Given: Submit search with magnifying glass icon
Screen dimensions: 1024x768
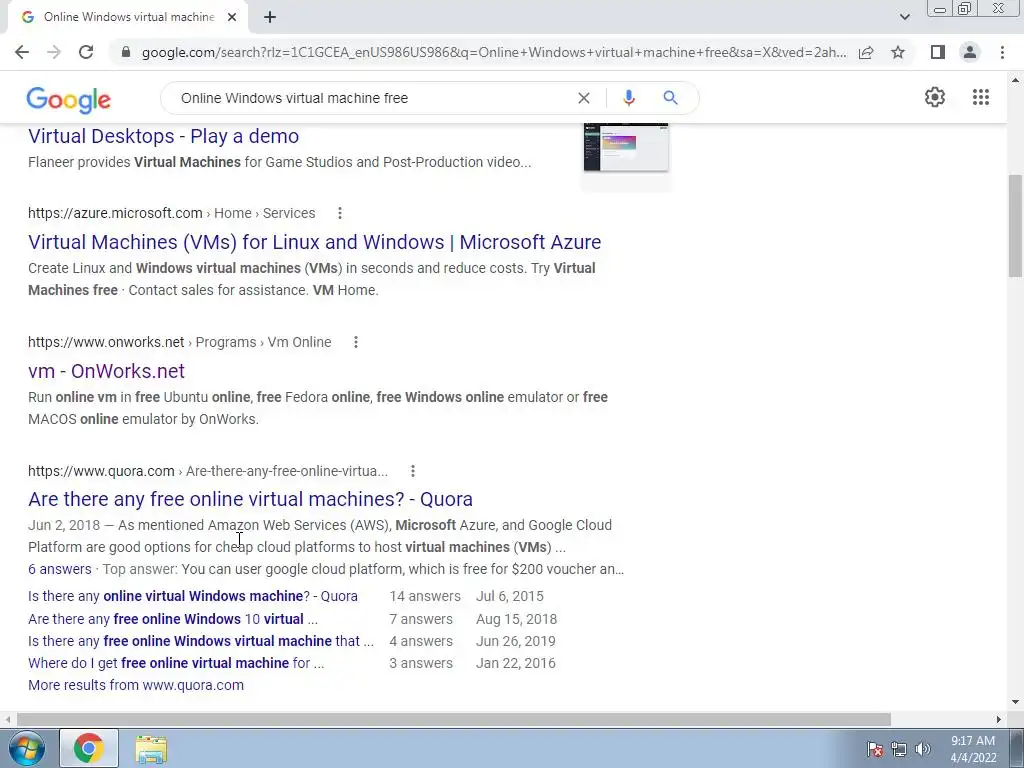Looking at the screenshot, I should [x=670, y=98].
